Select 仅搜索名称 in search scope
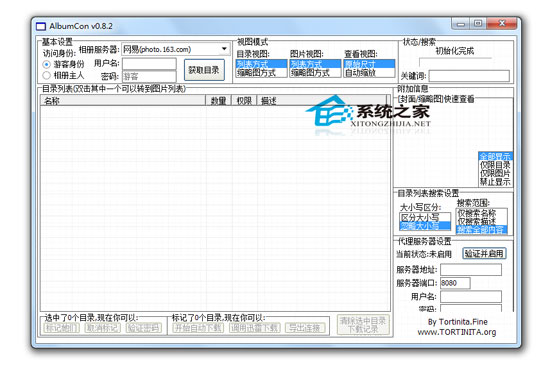The width and height of the screenshot is (550, 365). [x=481, y=213]
